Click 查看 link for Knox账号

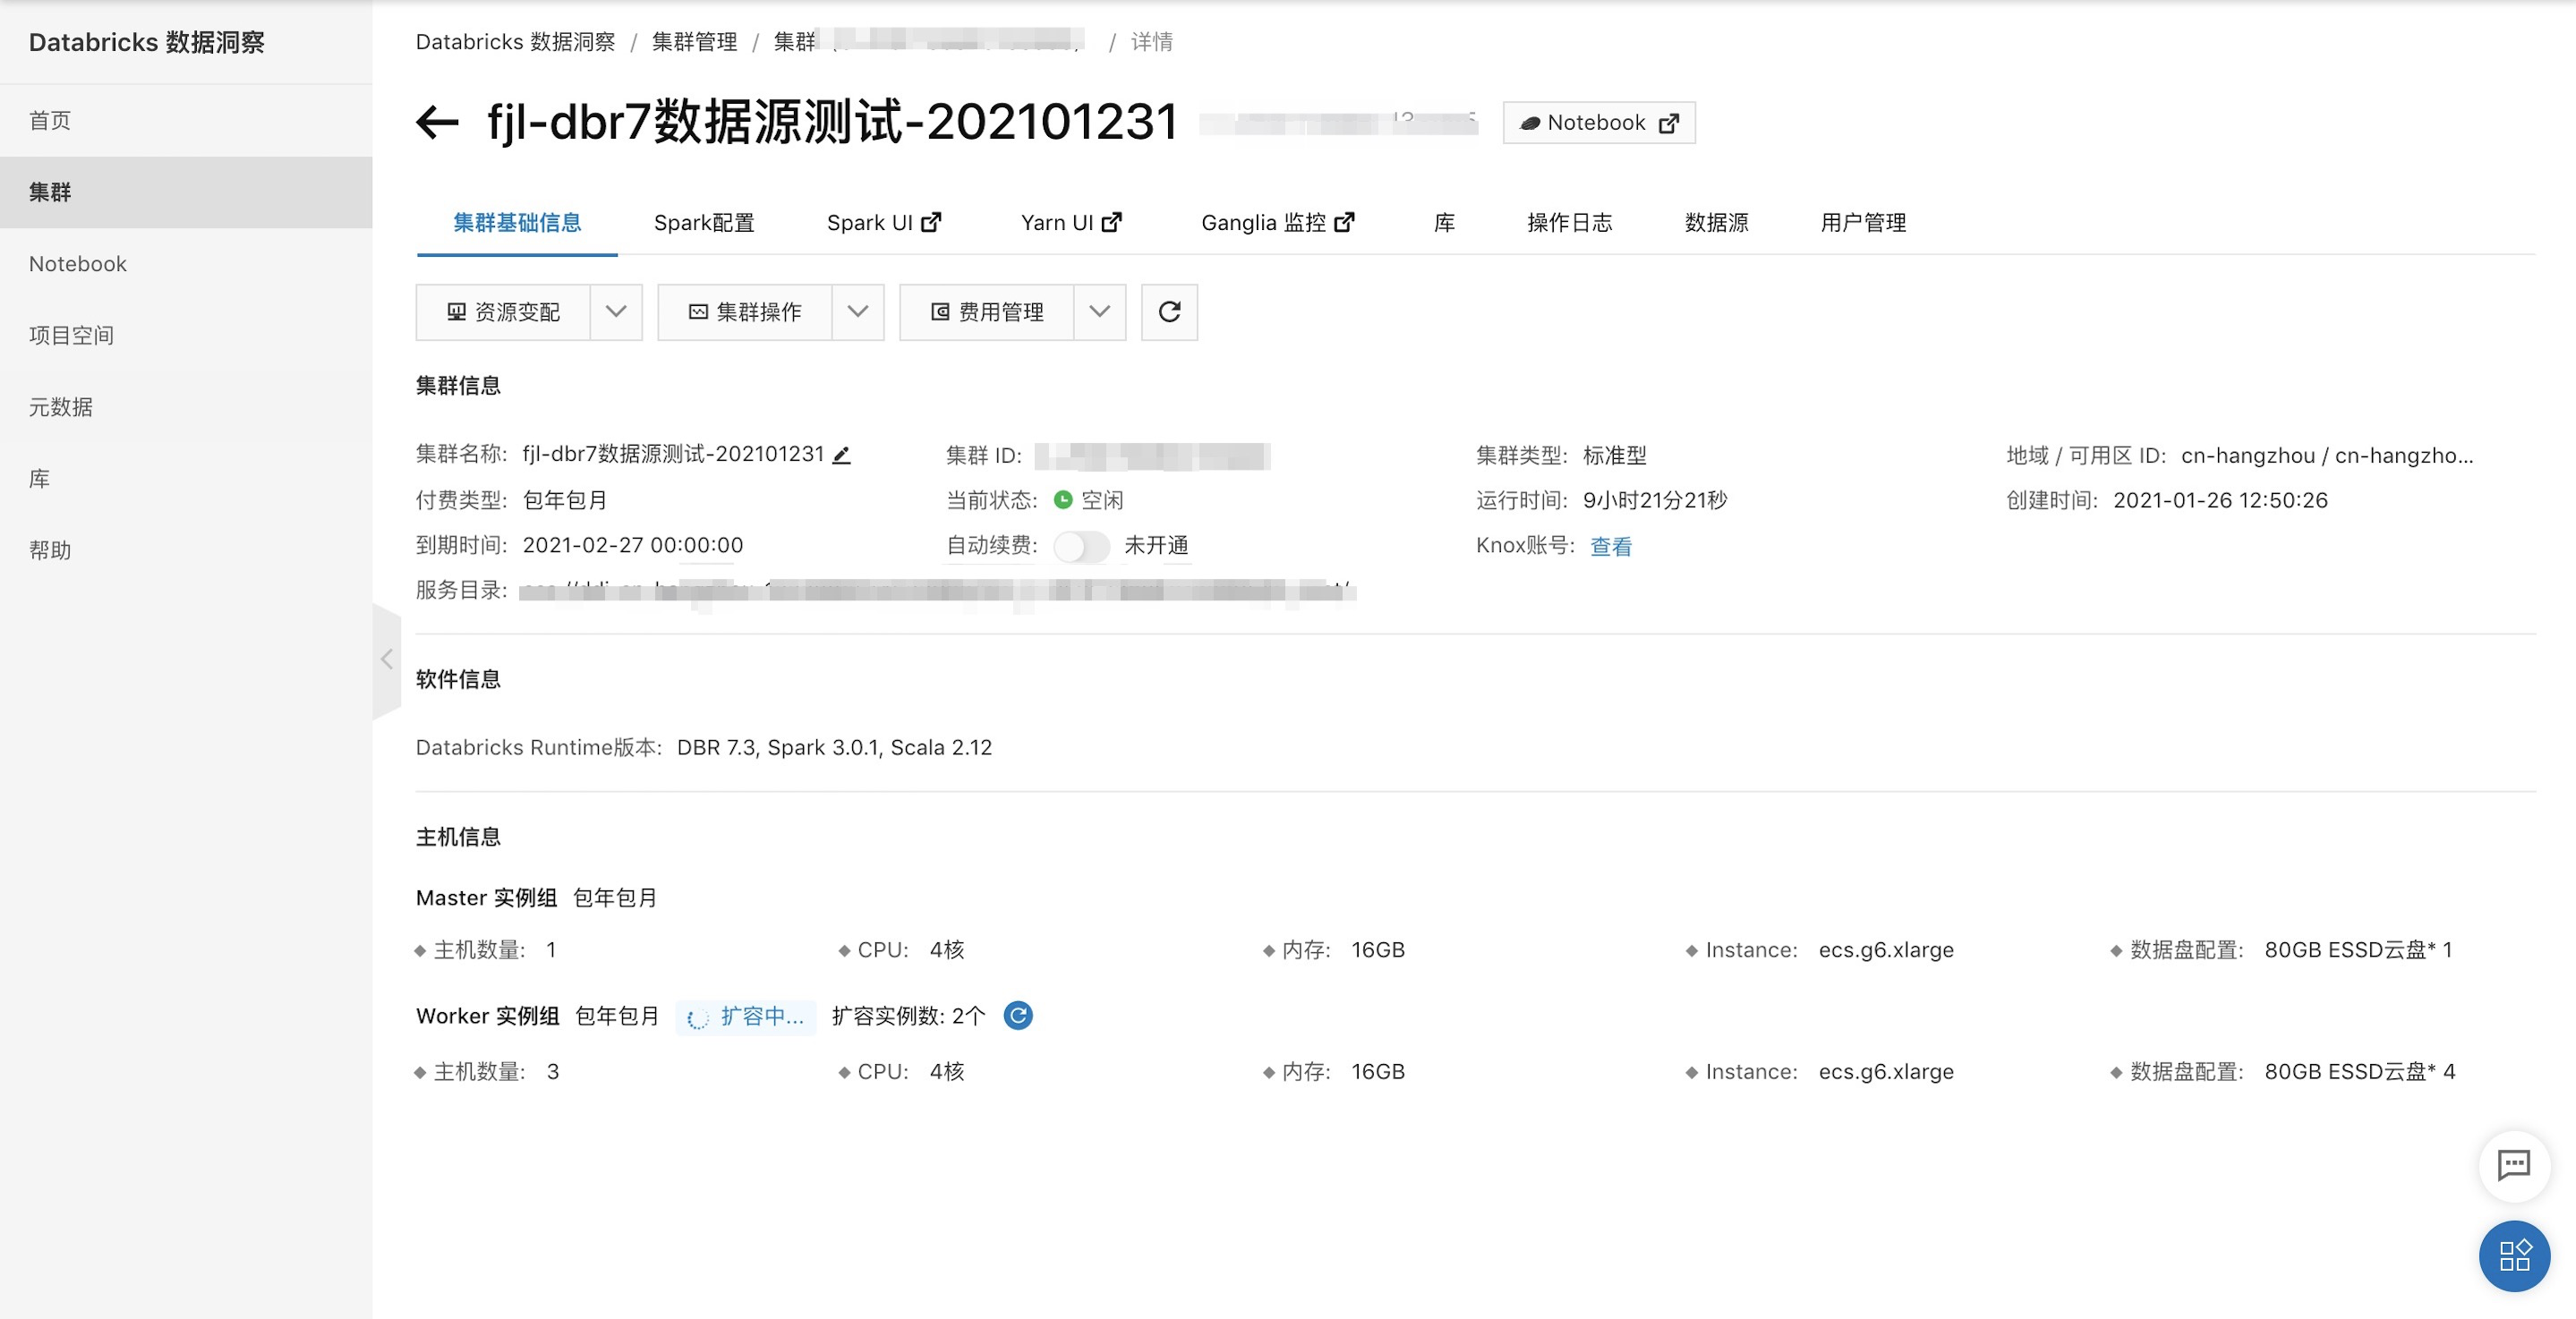[1611, 546]
